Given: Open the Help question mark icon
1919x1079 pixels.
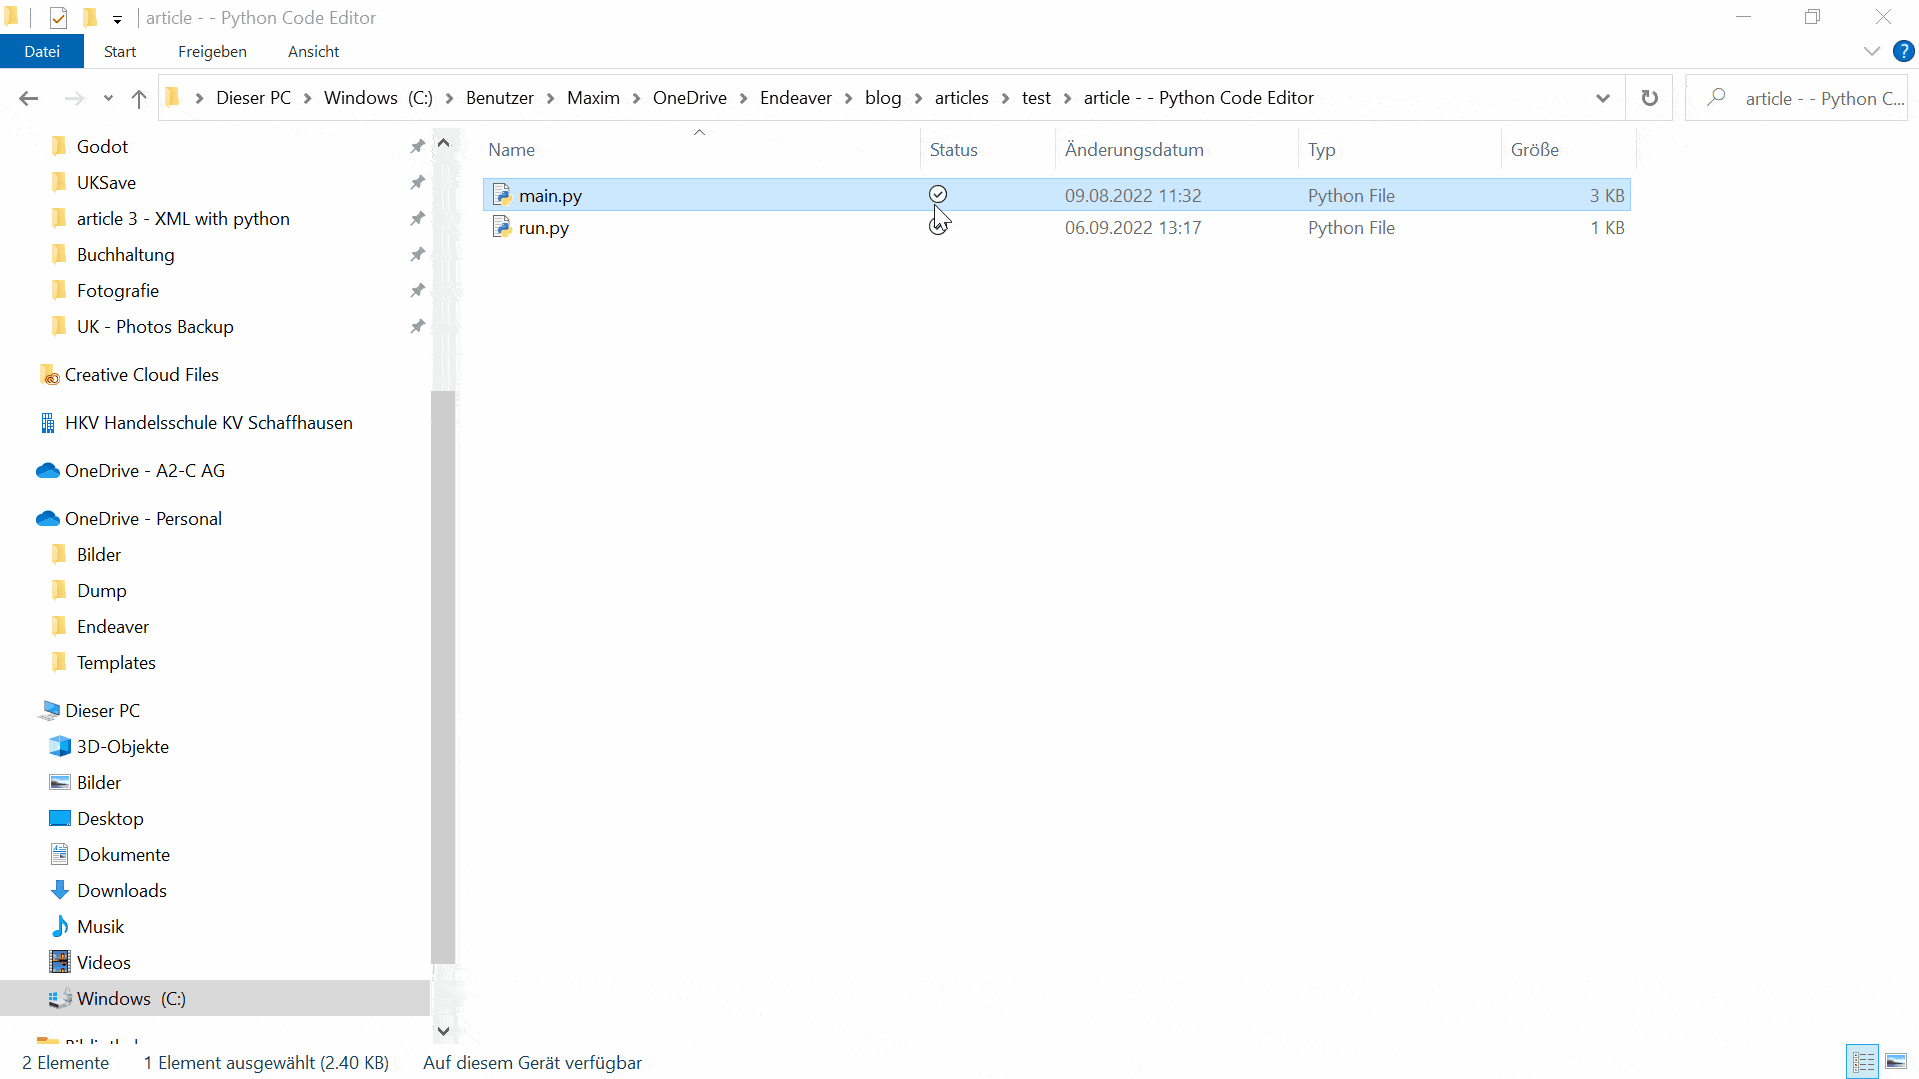Looking at the screenshot, I should 1903,51.
